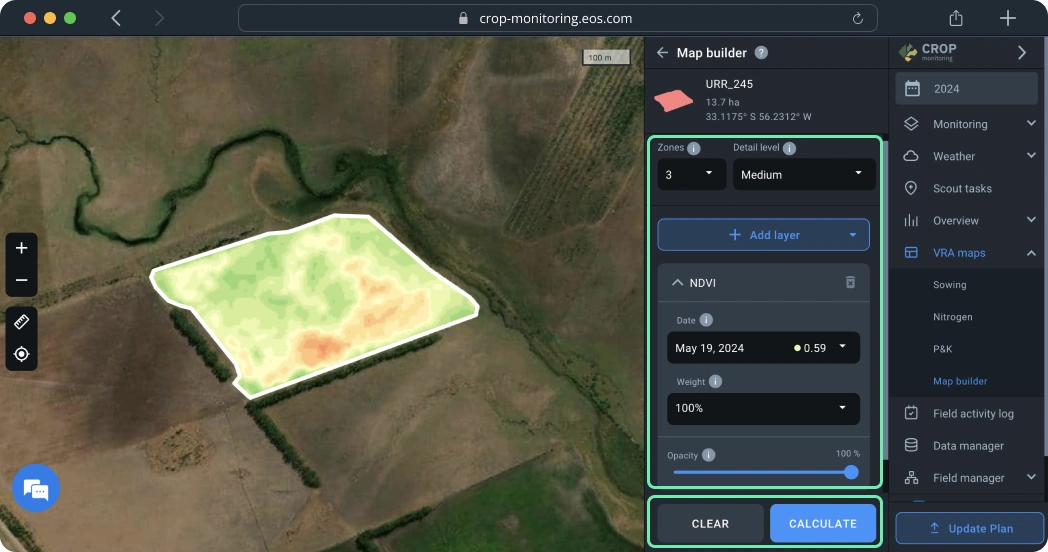The width and height of the screenshot is (1048, 552).
Task: Click the map zoom in plus button
Action: [21, 248]
